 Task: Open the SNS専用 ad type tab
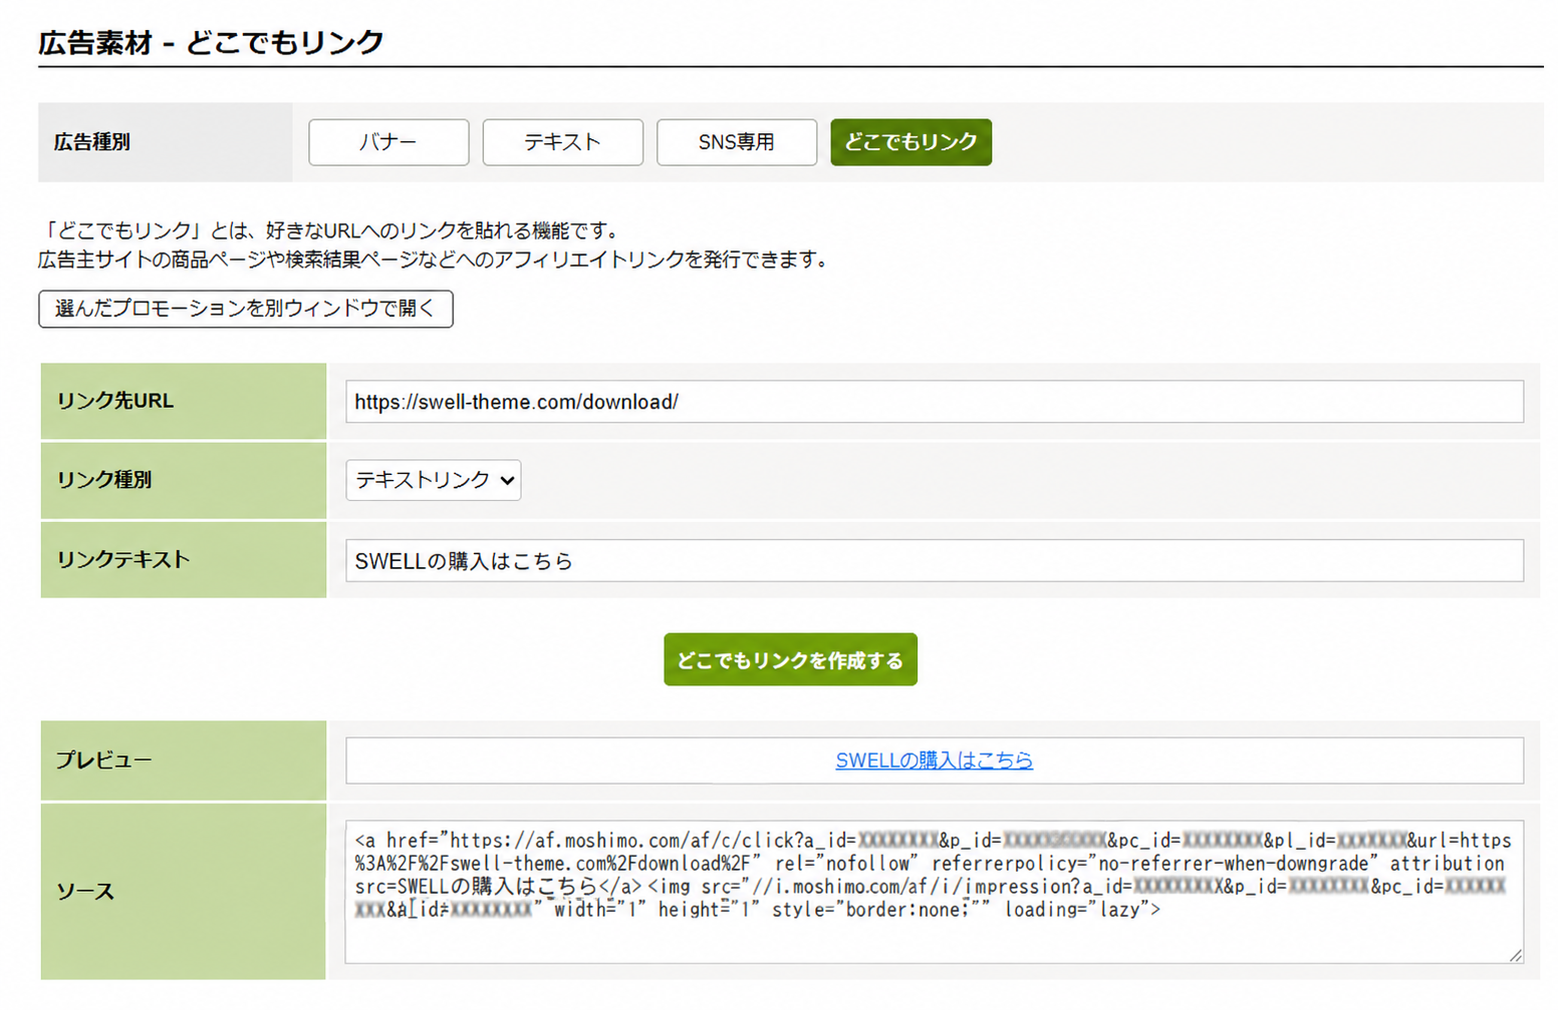tap(736, 142)
